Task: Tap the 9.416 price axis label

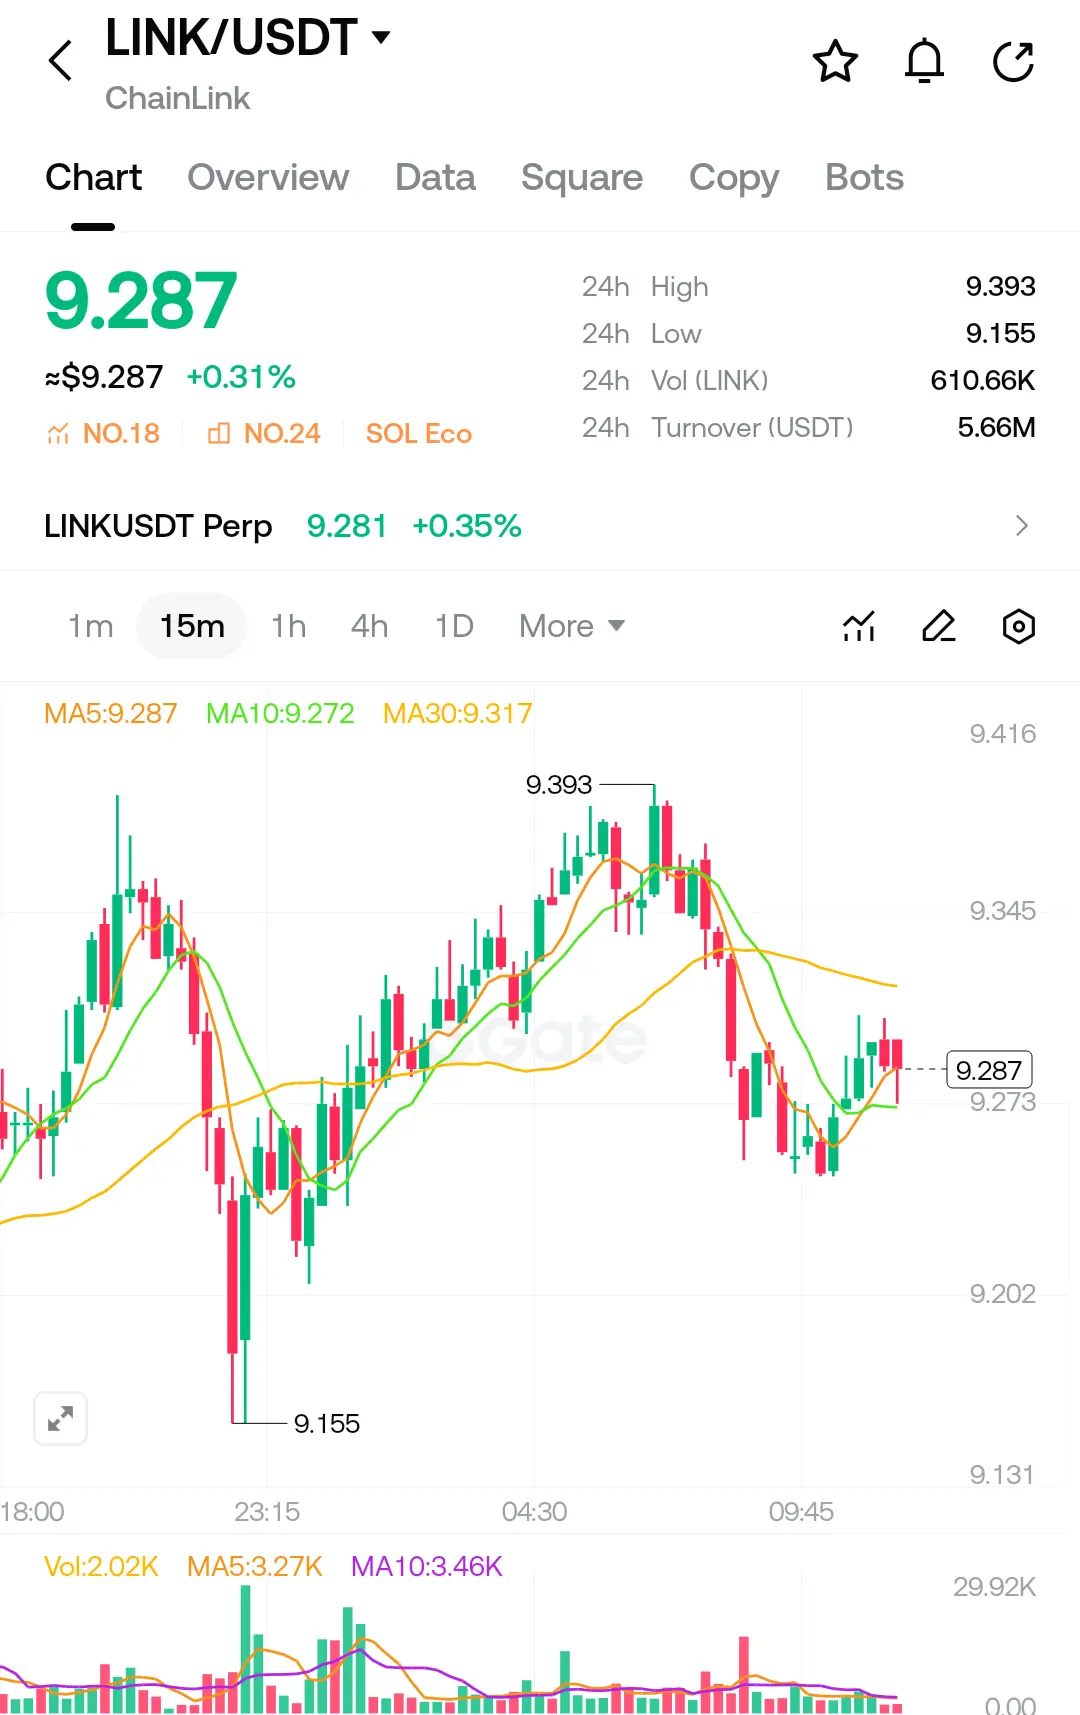Action: tap(1002, 734)
